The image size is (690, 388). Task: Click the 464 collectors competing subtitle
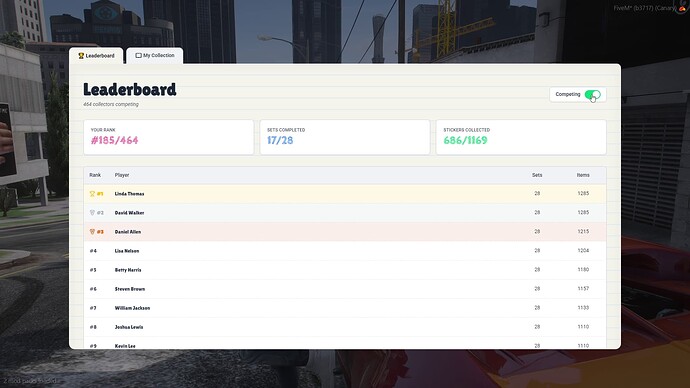point(111,104)
